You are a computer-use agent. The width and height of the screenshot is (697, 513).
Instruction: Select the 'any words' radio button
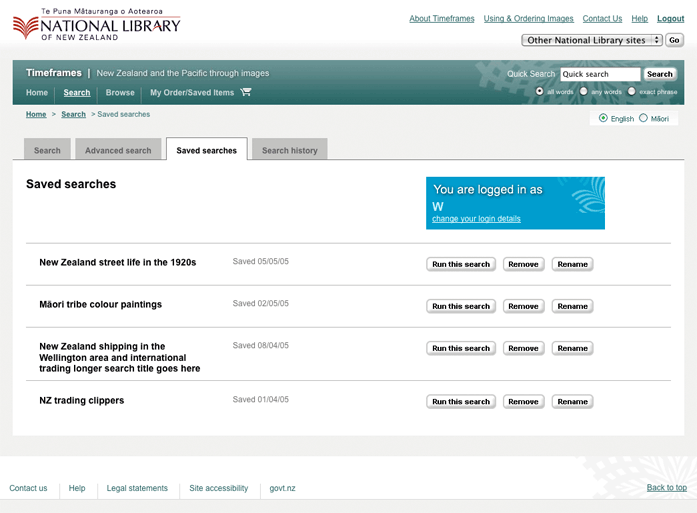pyautogui.click(x=584, y=91)
